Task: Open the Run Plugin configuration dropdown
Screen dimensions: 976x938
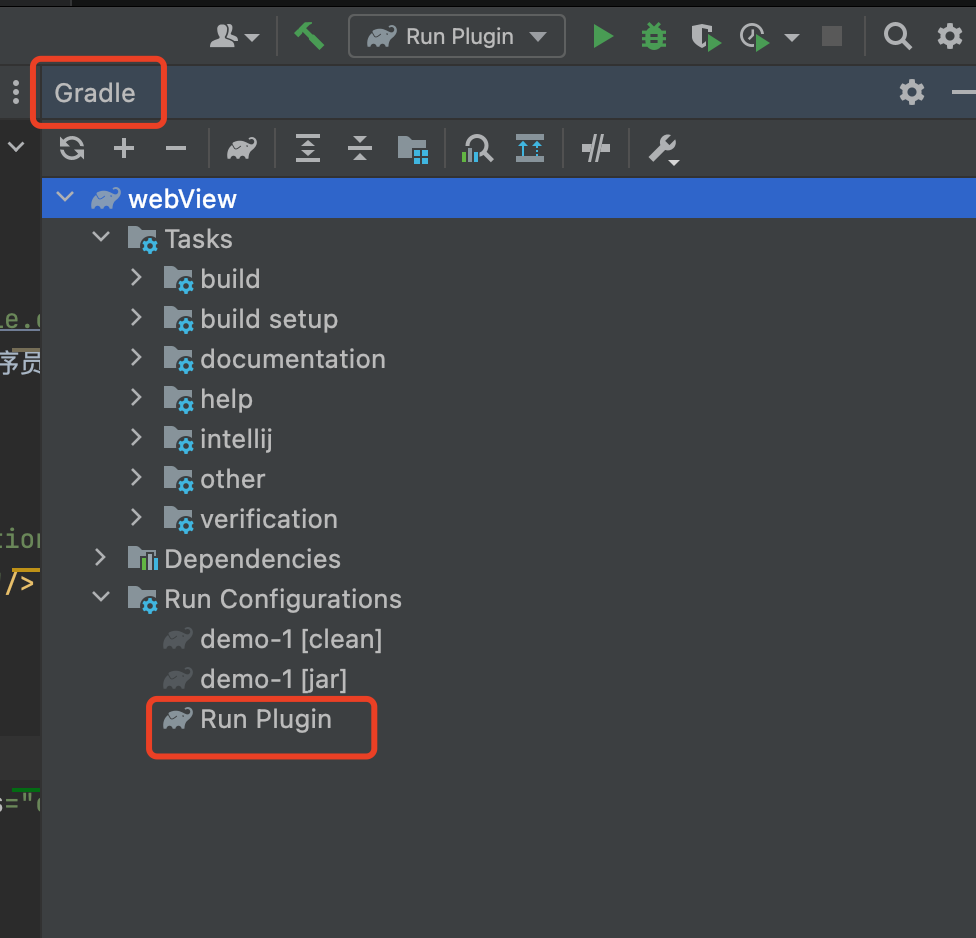Action: 457,37
